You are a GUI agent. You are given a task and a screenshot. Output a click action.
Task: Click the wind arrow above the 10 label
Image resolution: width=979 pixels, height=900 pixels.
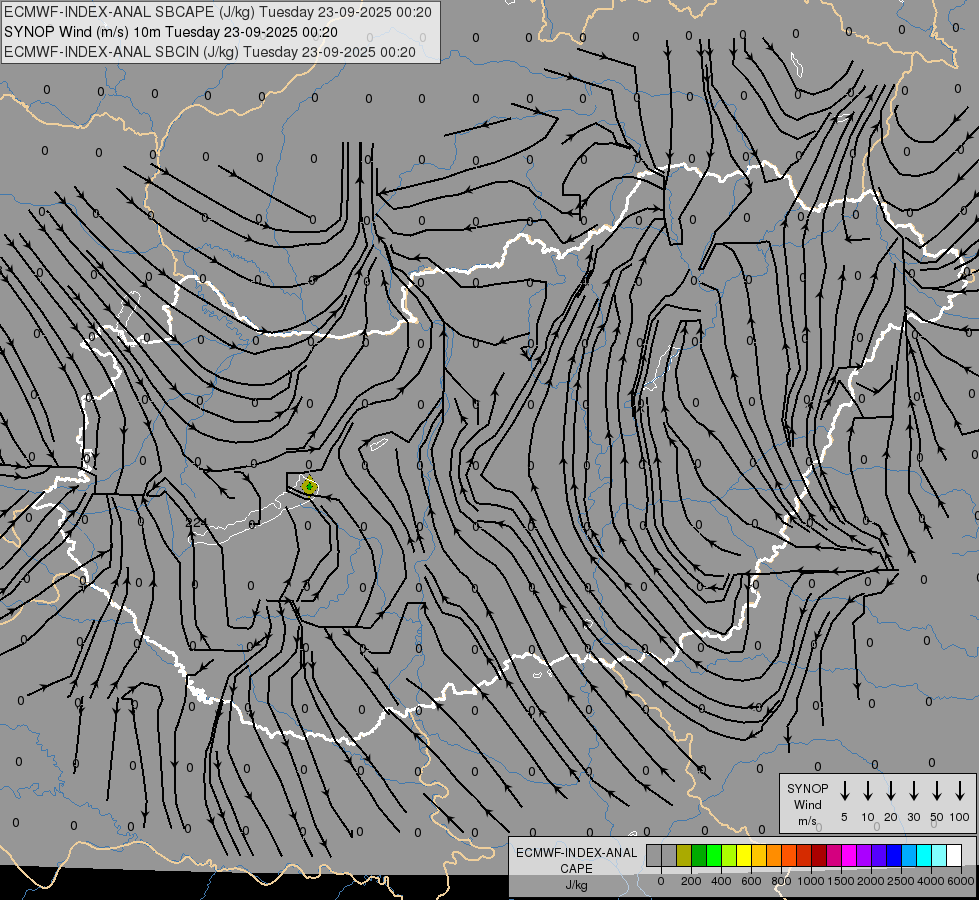click(x=867, y=791)
